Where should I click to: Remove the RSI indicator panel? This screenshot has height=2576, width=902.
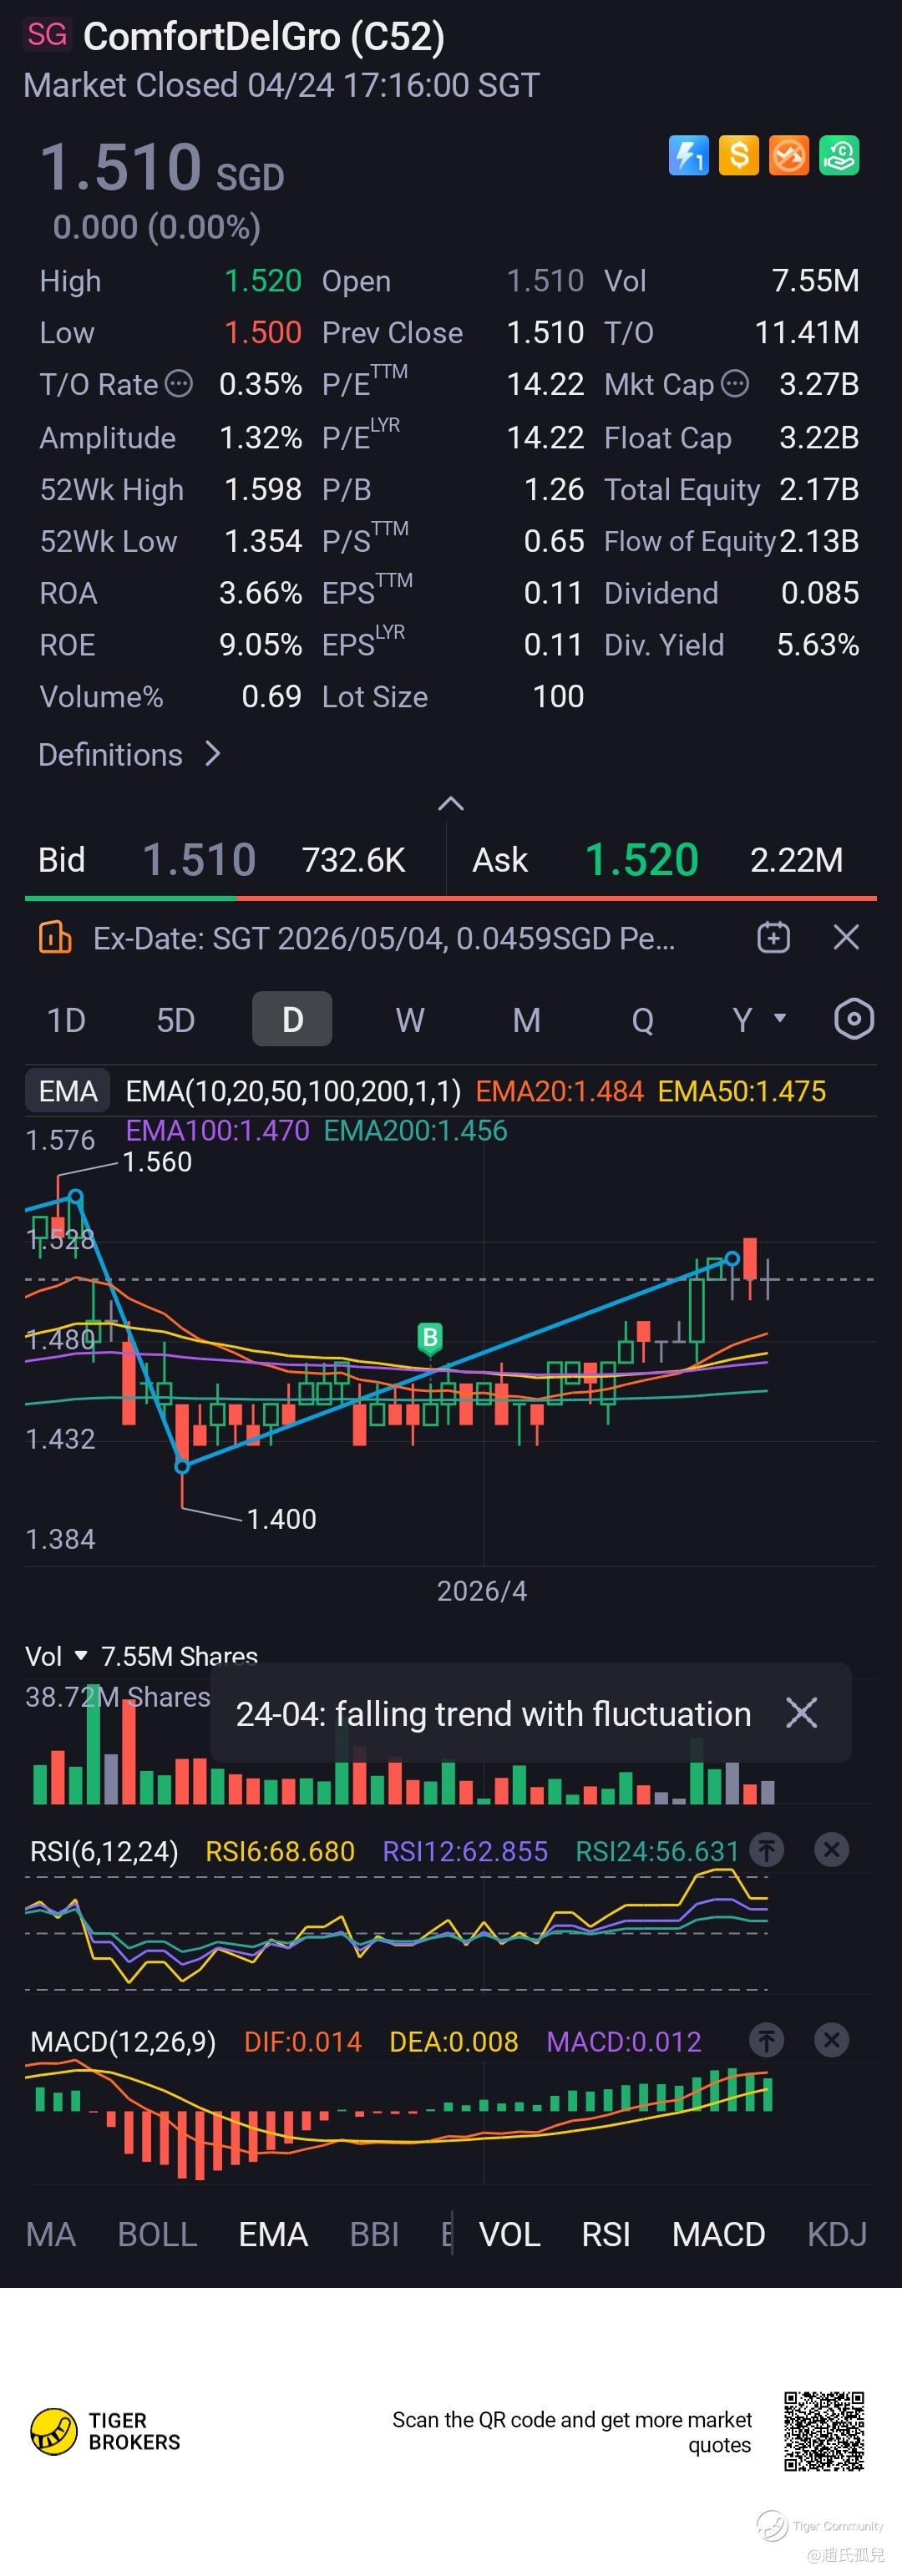831,1850
